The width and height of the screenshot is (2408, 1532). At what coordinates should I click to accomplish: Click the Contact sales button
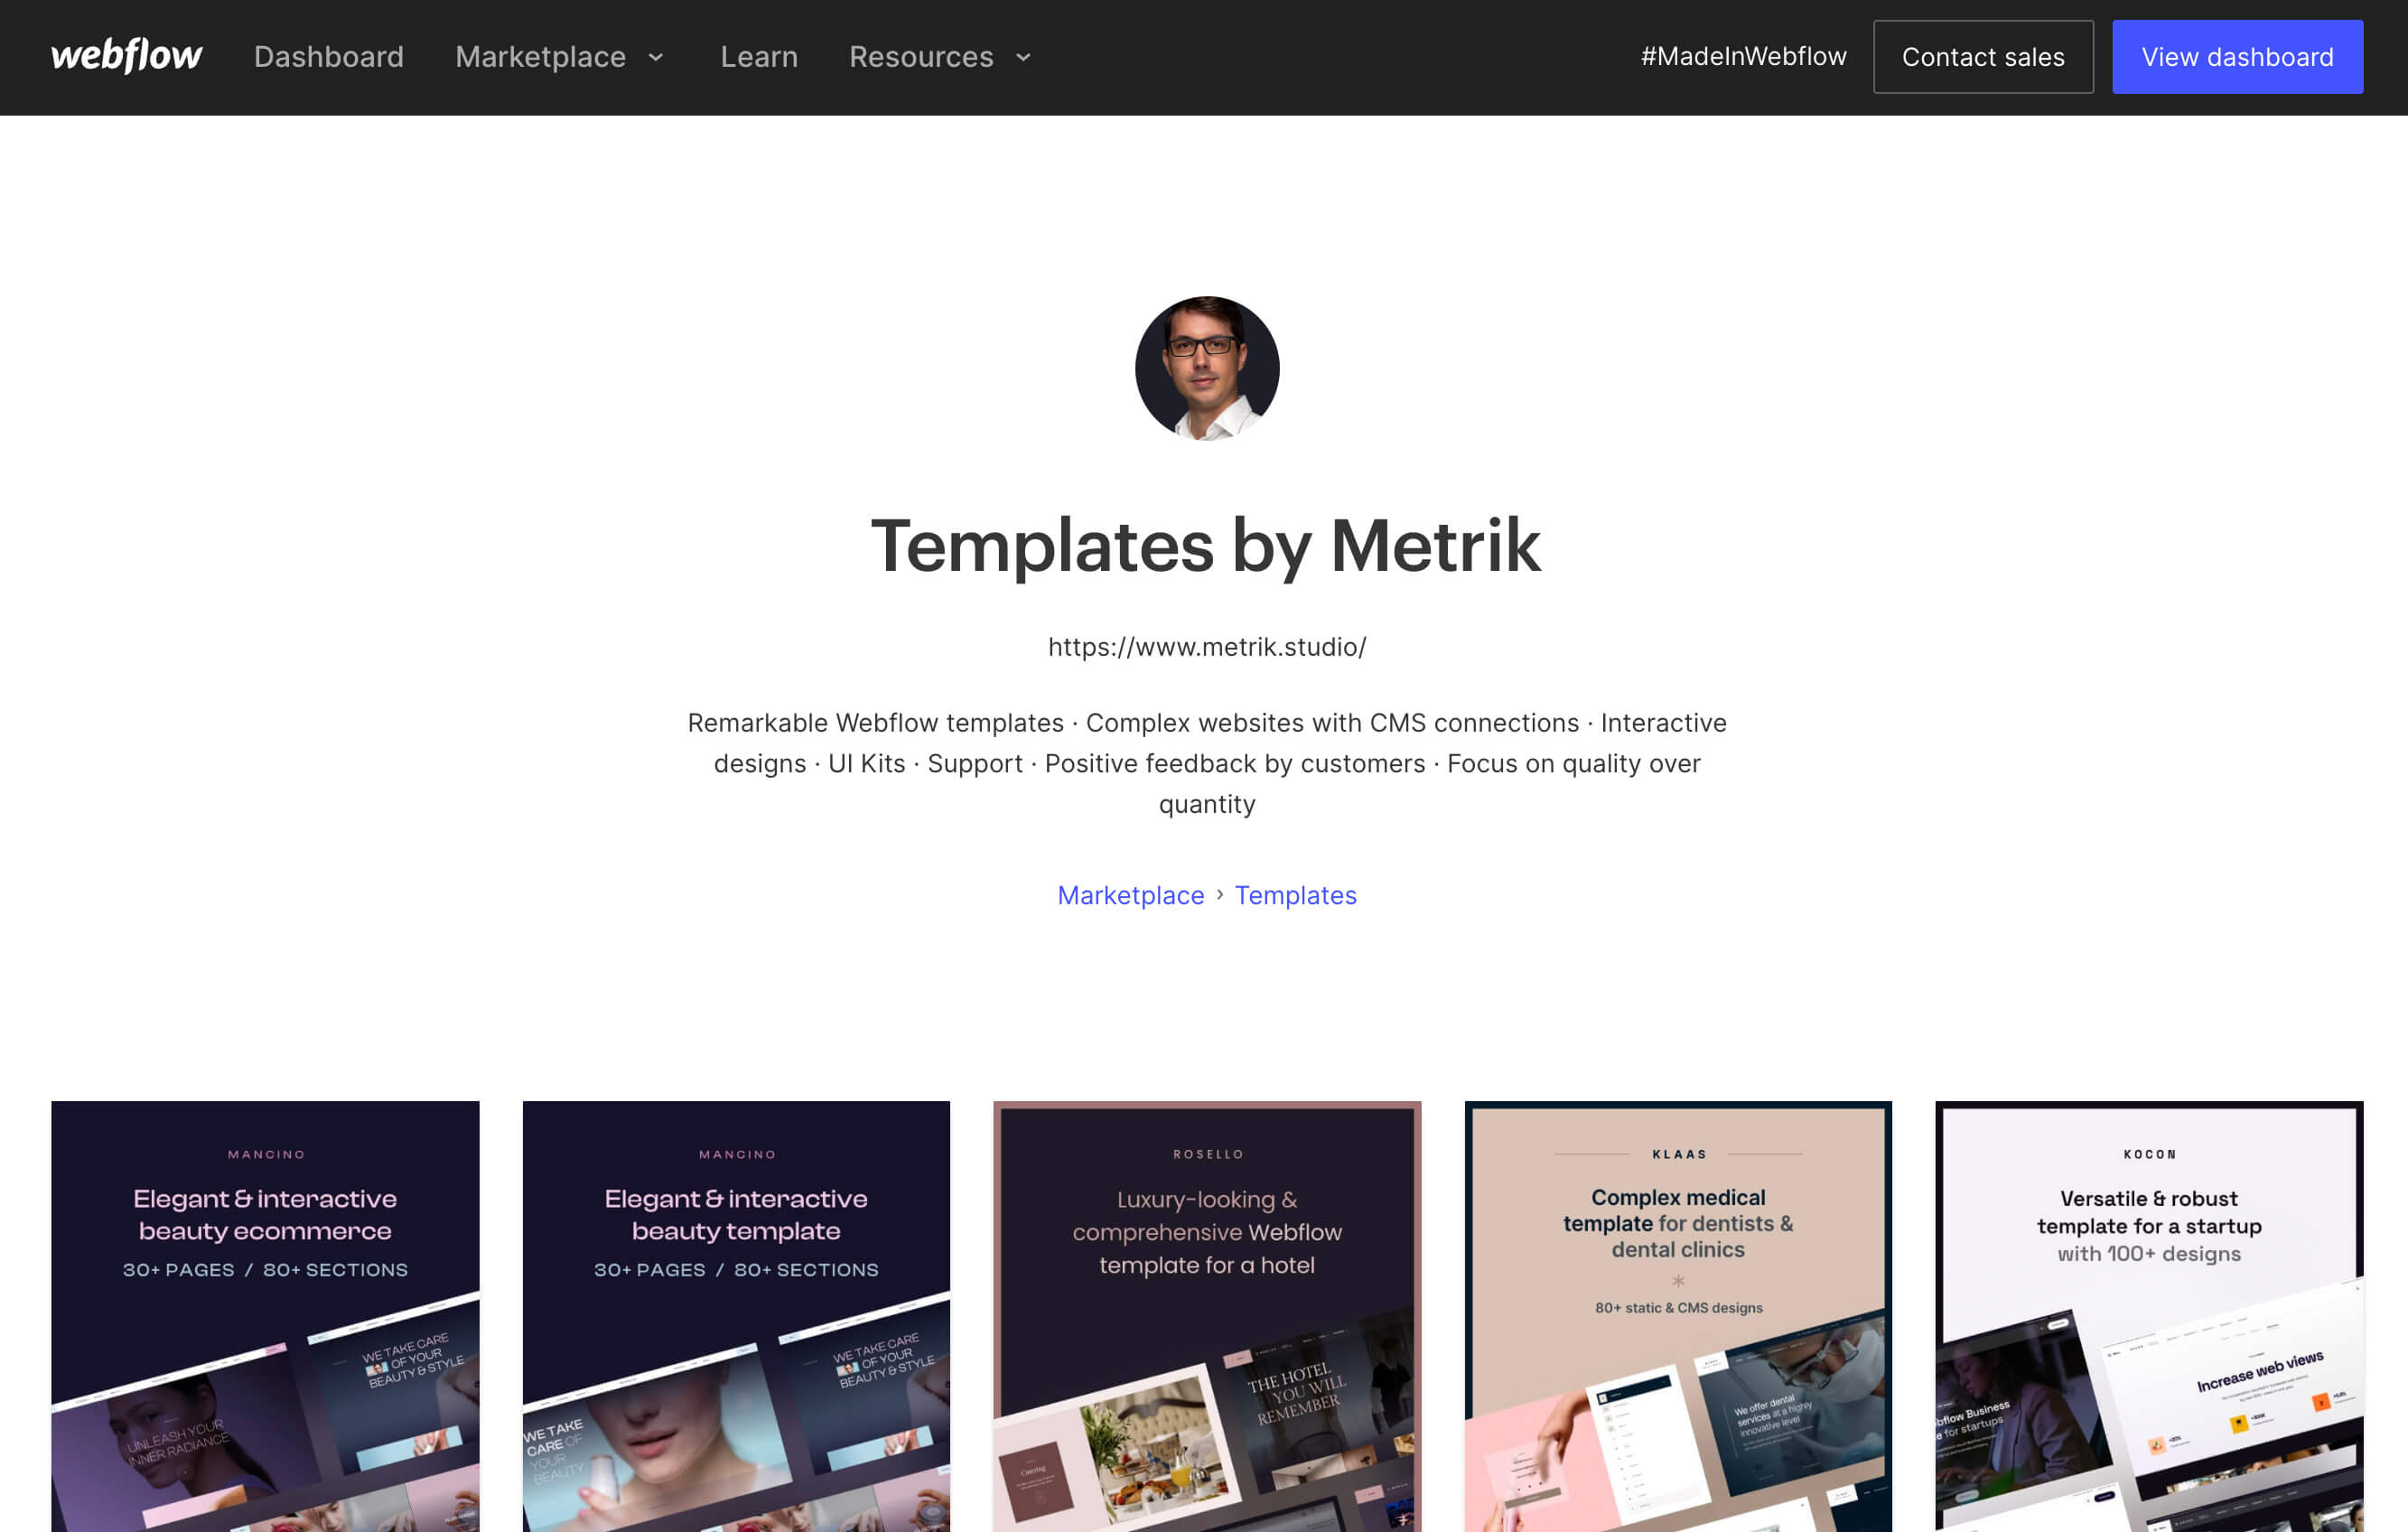click(1983, 56)
